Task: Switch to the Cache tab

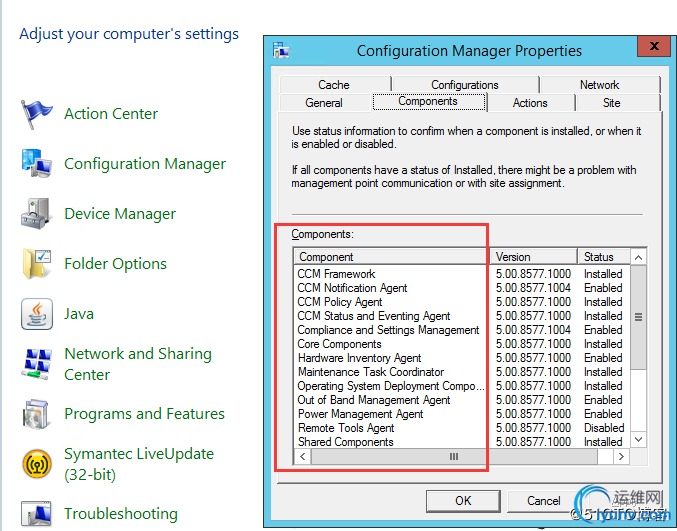Action: pos(334,85)
